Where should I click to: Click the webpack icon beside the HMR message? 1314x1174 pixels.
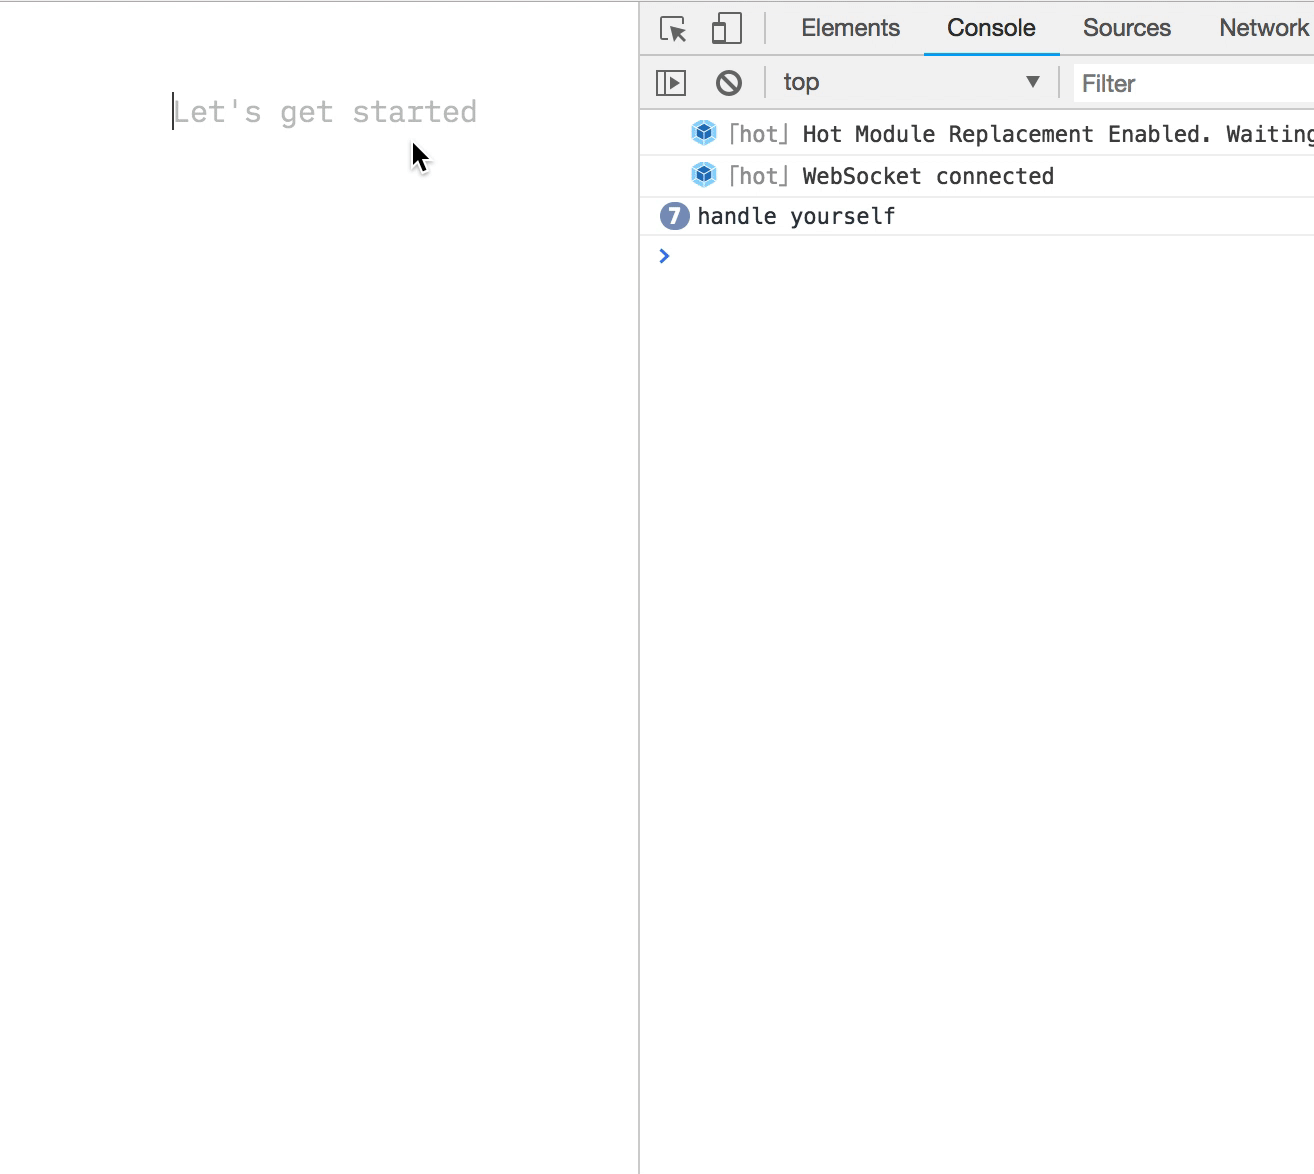pos(703,132)
